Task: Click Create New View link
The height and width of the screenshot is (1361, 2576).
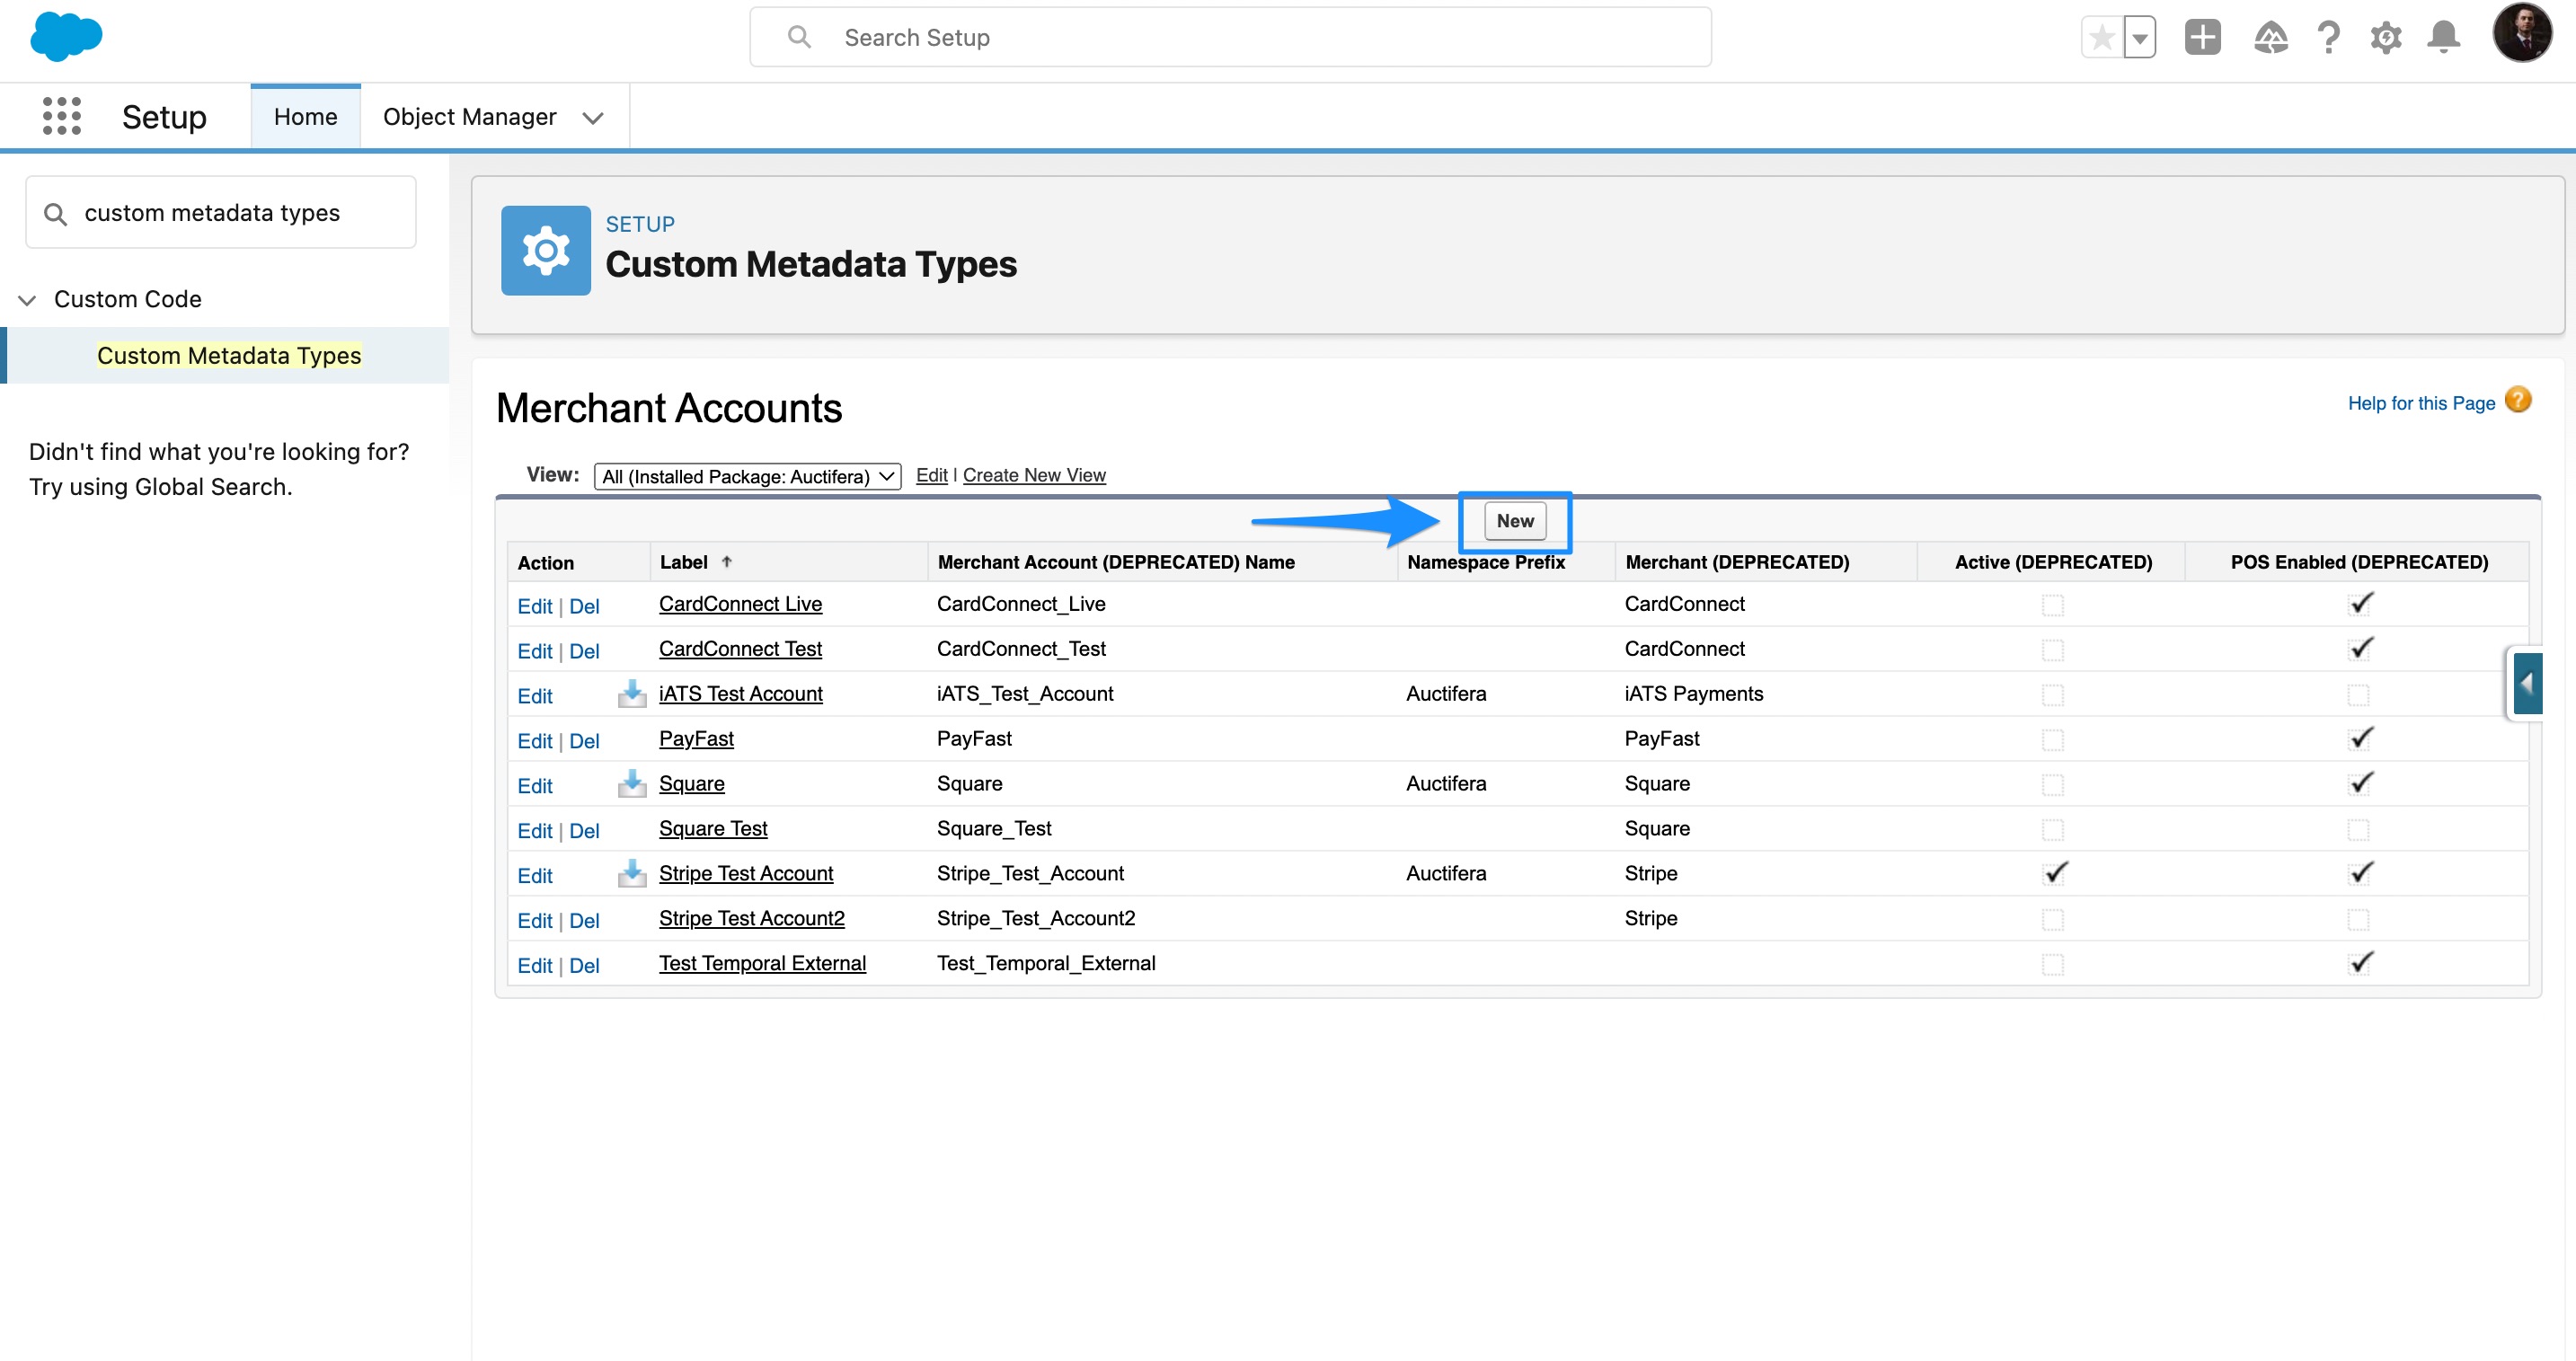Action: click(x=1034, y=475)
